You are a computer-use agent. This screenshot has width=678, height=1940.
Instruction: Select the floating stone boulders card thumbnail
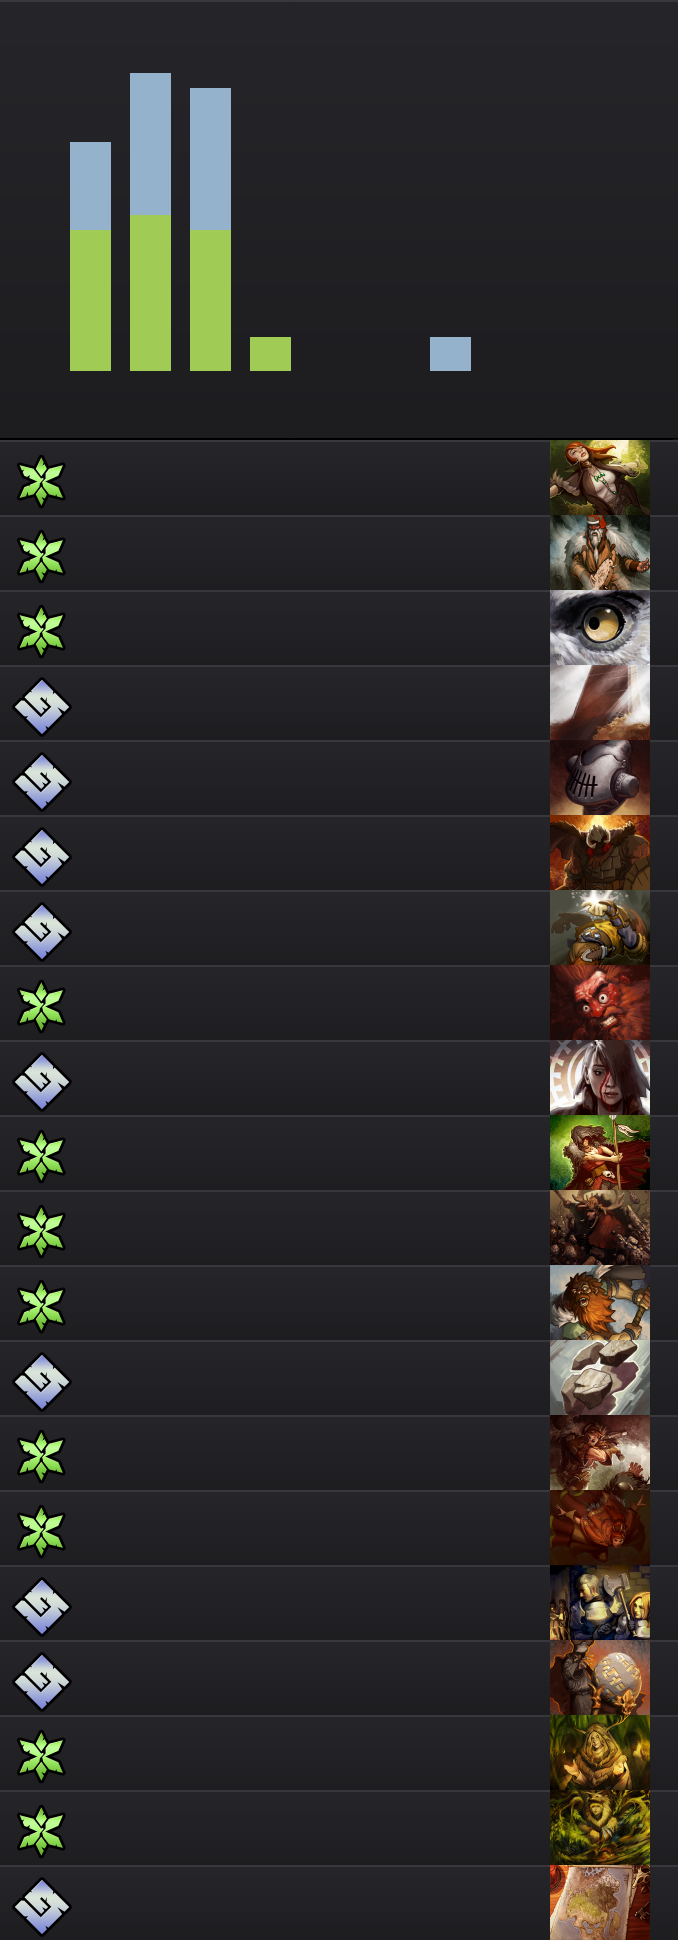pyautogui.click(x=600, y=1378)
